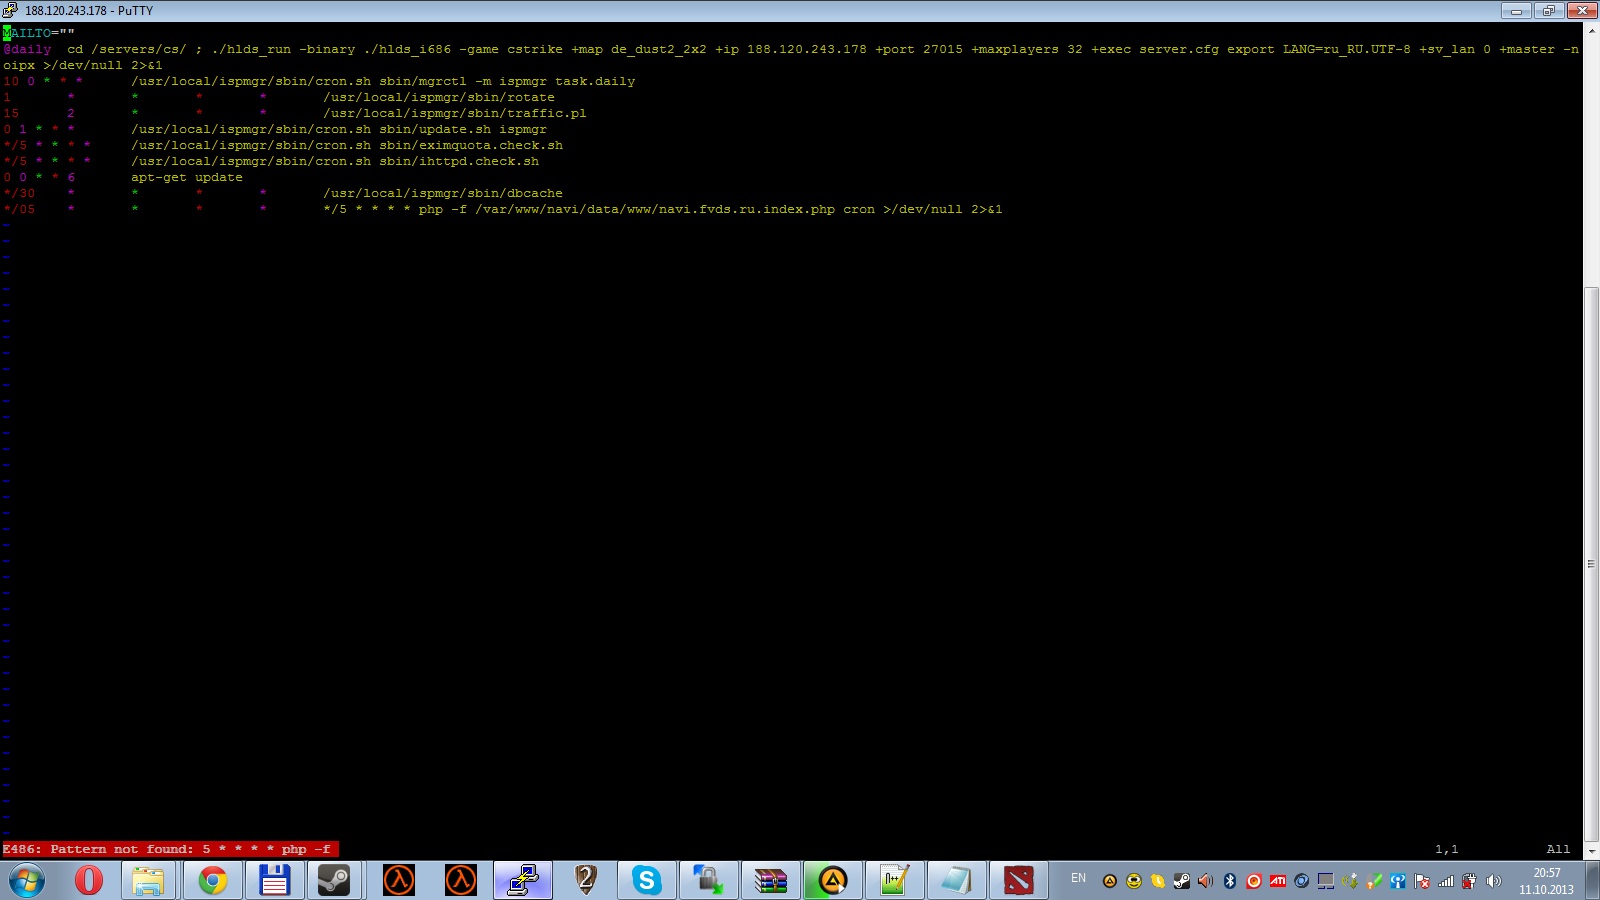Open the PuTTY system menu icon in title bar
The height and width of the screenshot is (900, 1600).
pyautogui.click(x=10, y=10)
